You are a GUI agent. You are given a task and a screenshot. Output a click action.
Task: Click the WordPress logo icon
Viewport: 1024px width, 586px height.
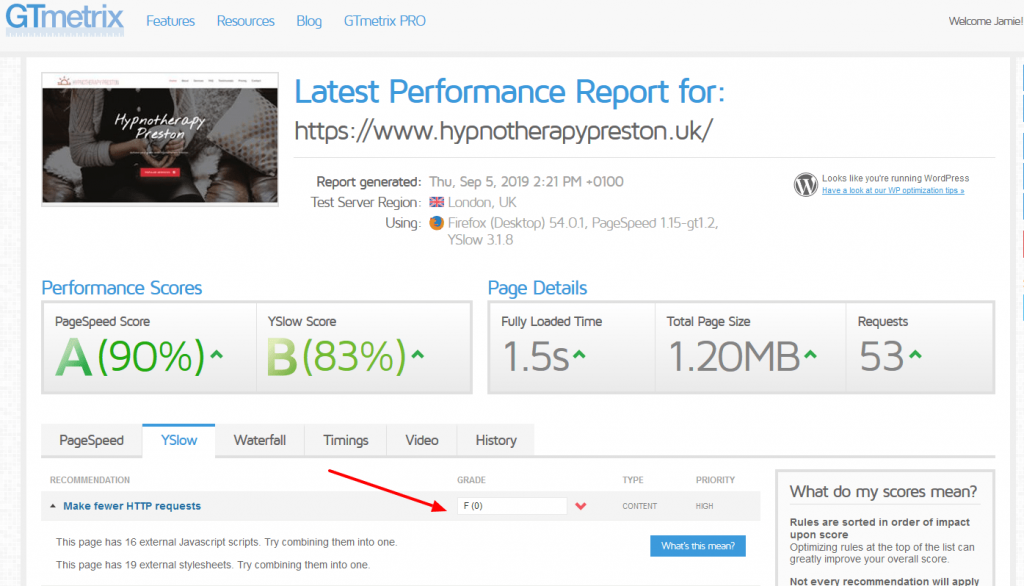click(805, 184)
